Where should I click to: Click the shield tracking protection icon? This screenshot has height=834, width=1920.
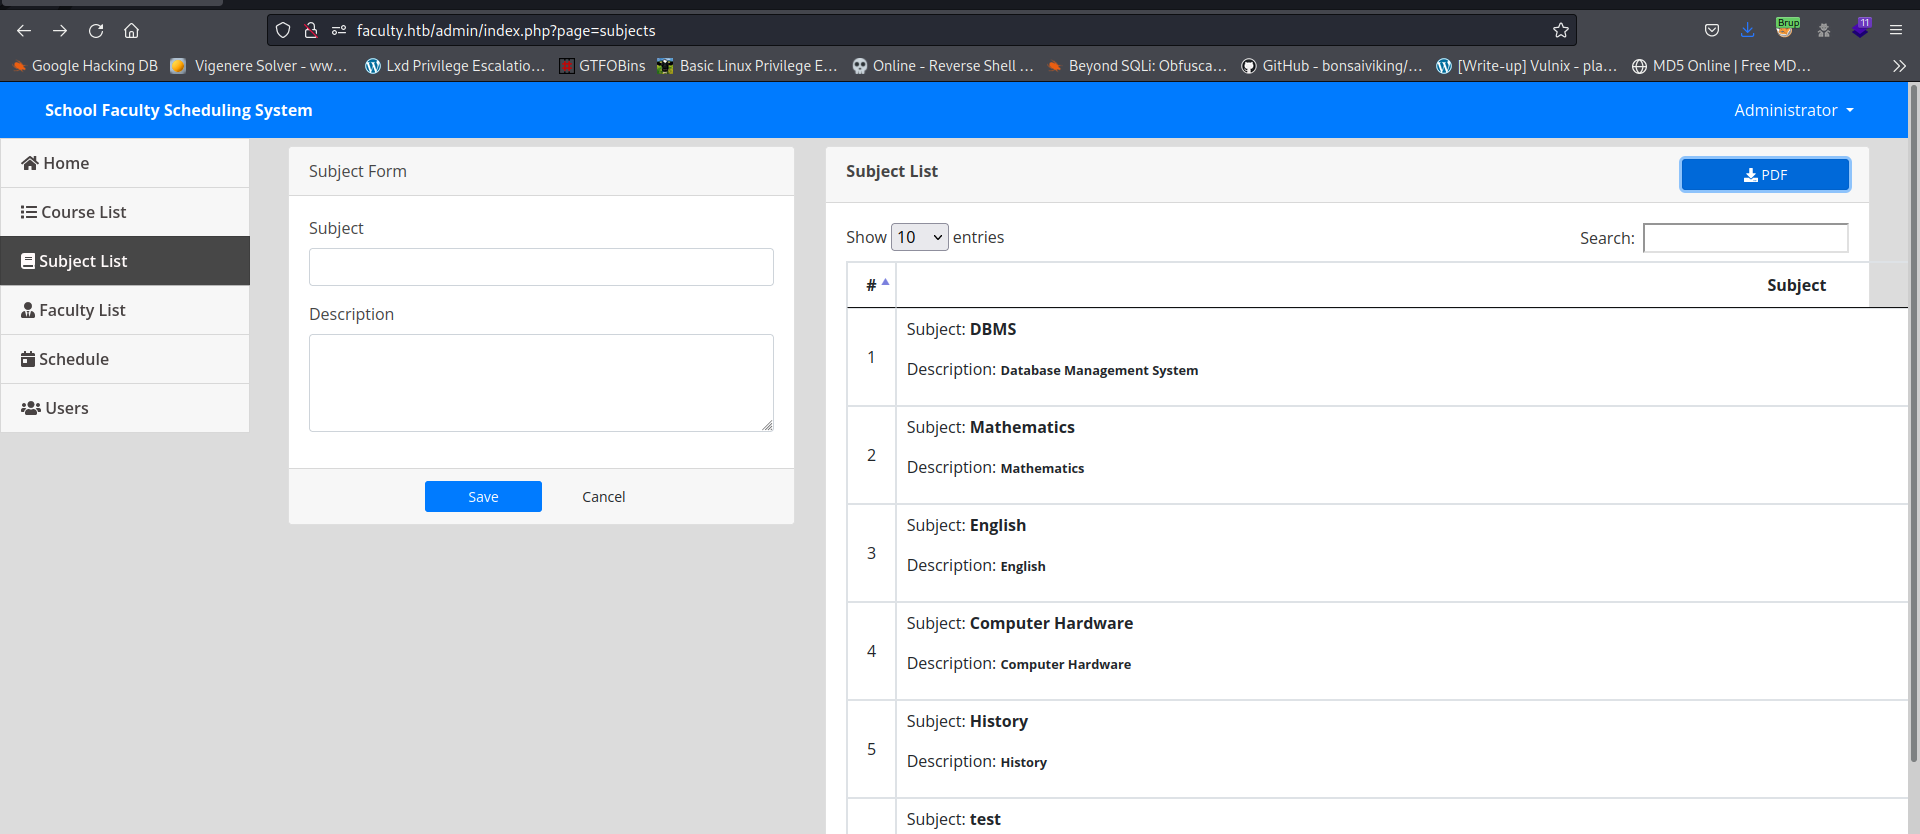283,31
